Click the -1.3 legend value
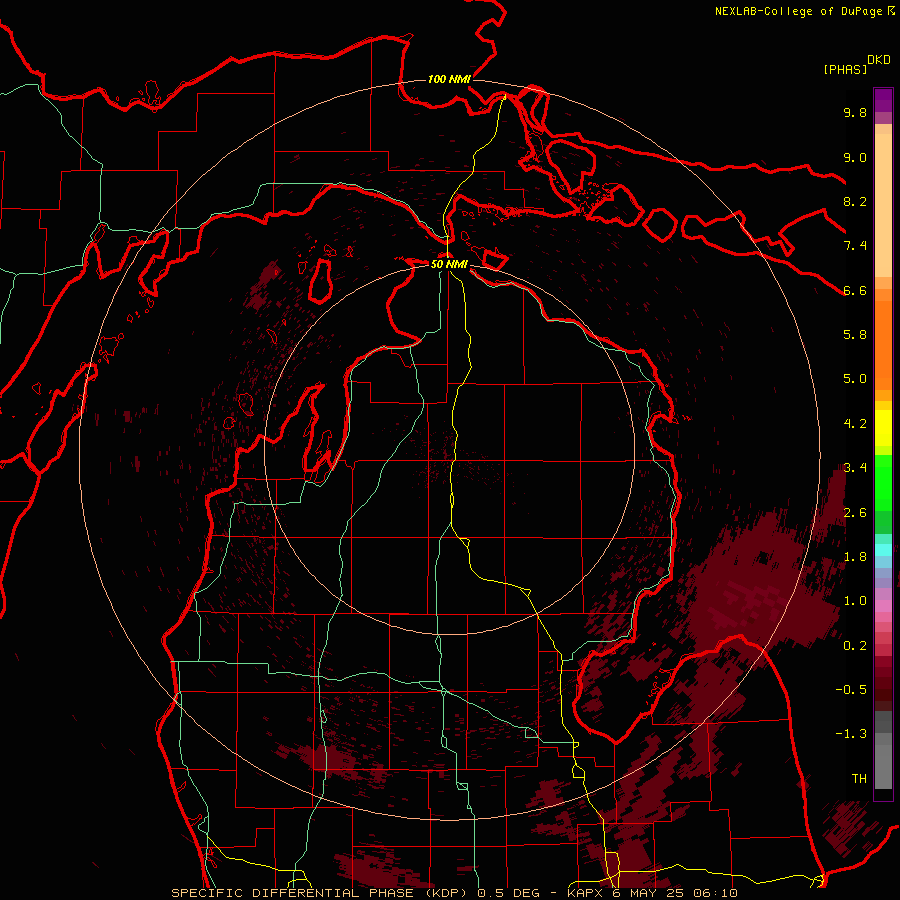Viewport: 900px width, 900px height. (x=851, y=734)
